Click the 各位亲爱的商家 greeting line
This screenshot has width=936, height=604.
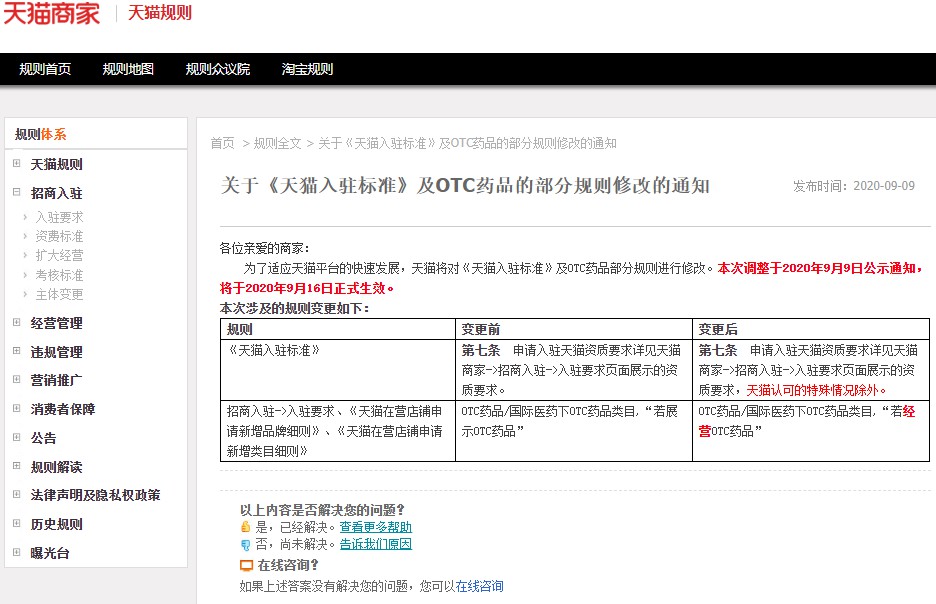click(x=264, y=248)
